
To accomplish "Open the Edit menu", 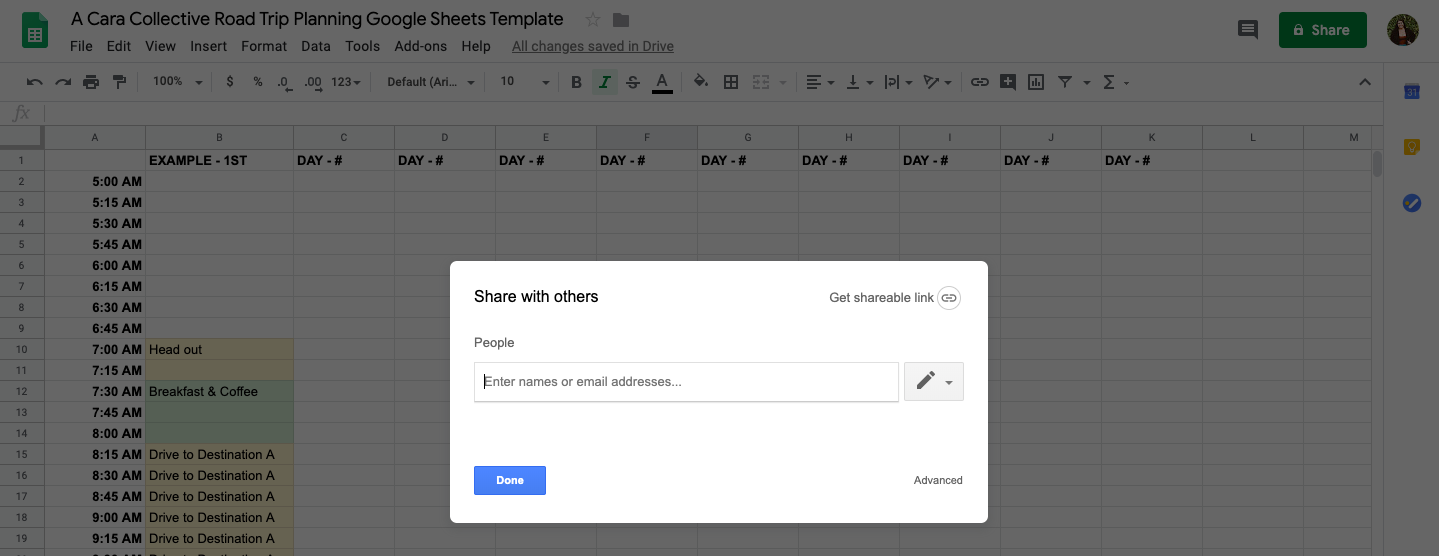I will [119, 46].
